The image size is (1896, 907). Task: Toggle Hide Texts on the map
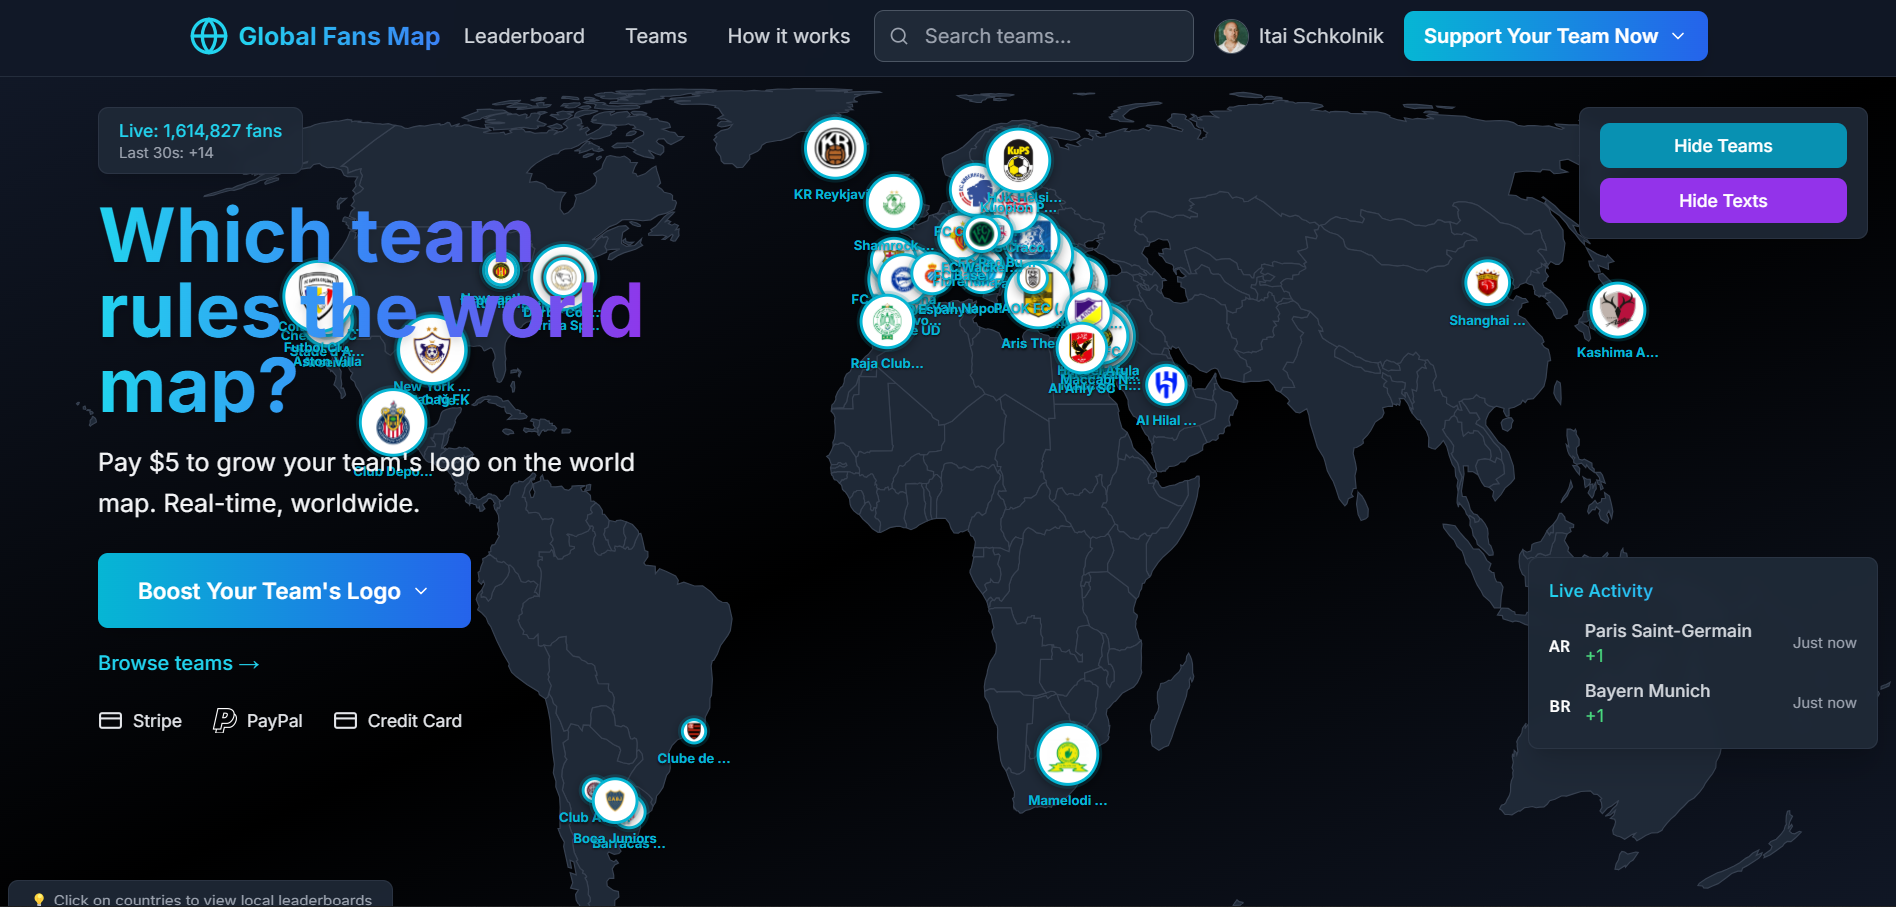click(x=1722, y=201)
